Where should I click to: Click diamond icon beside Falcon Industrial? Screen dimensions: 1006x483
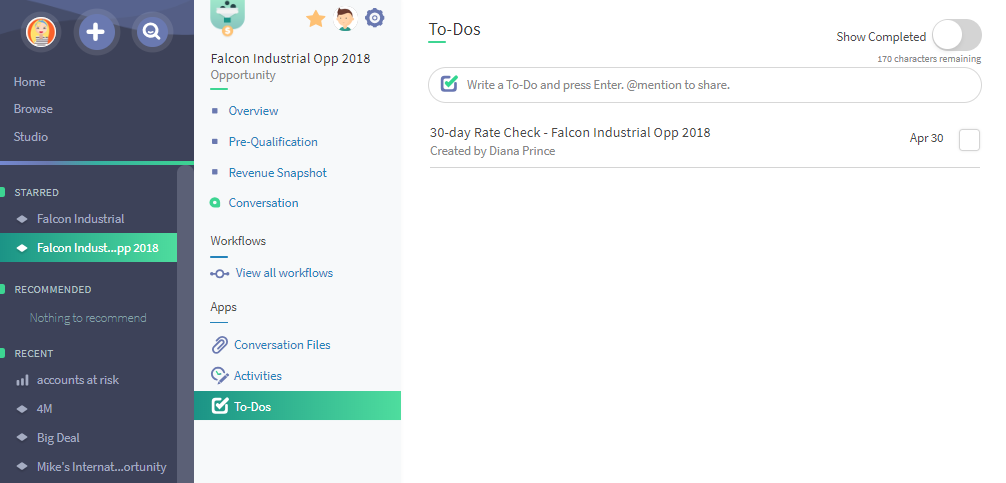coord(22,219)
